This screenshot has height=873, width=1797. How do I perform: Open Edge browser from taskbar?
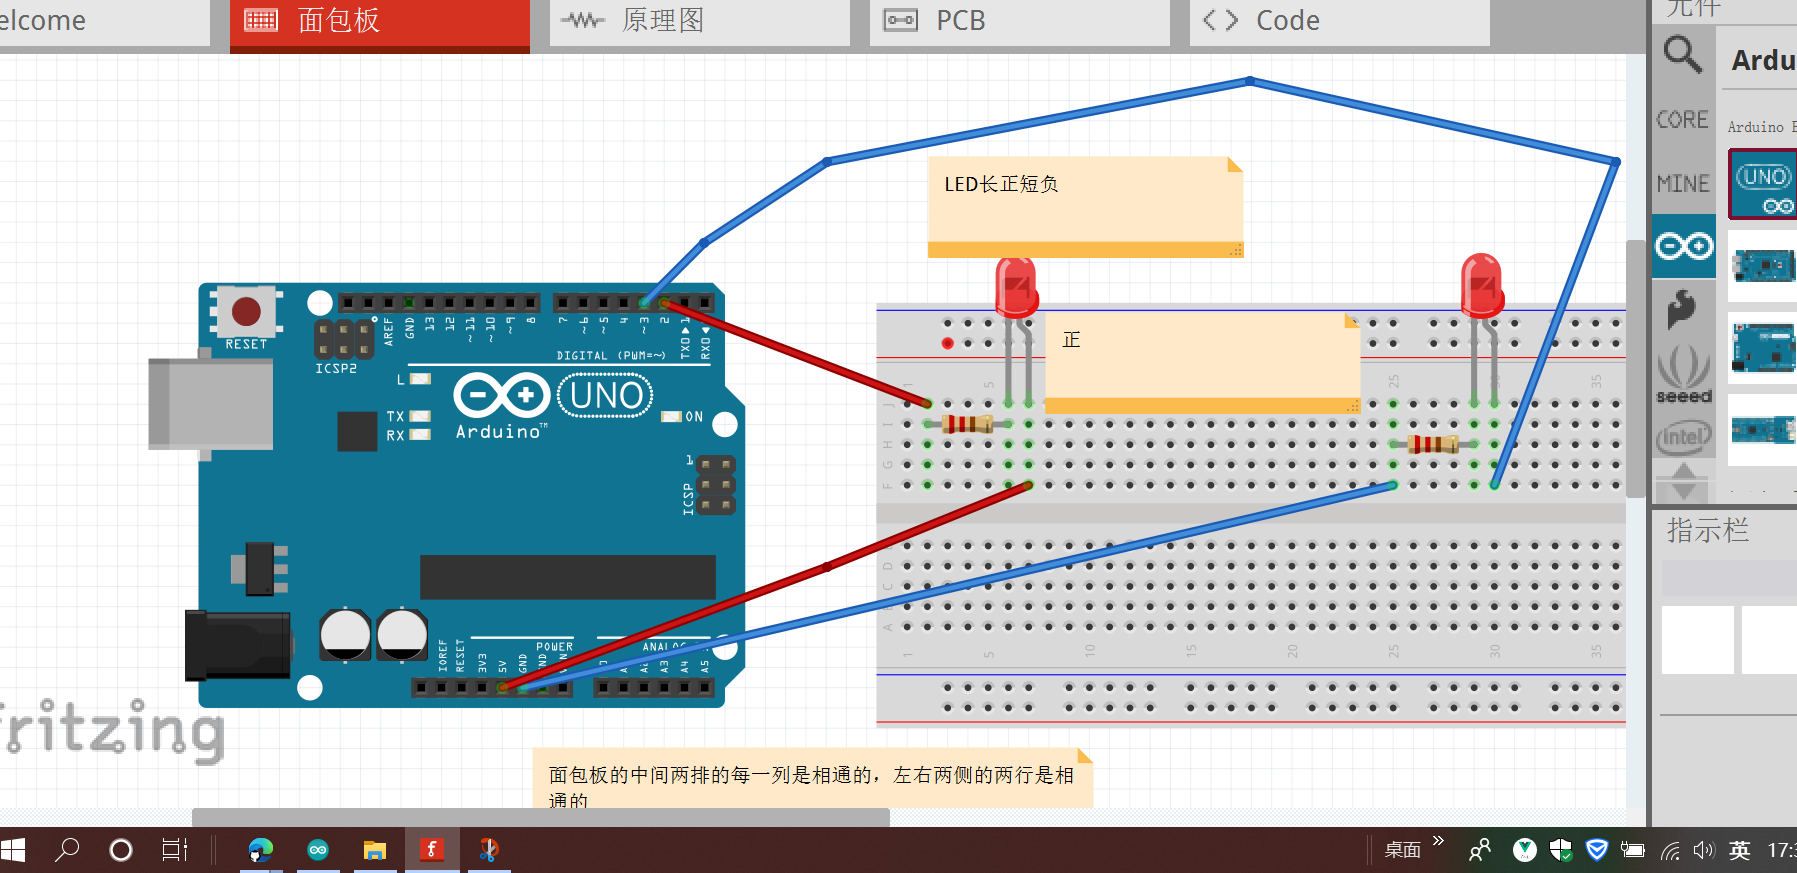[261, 850]
